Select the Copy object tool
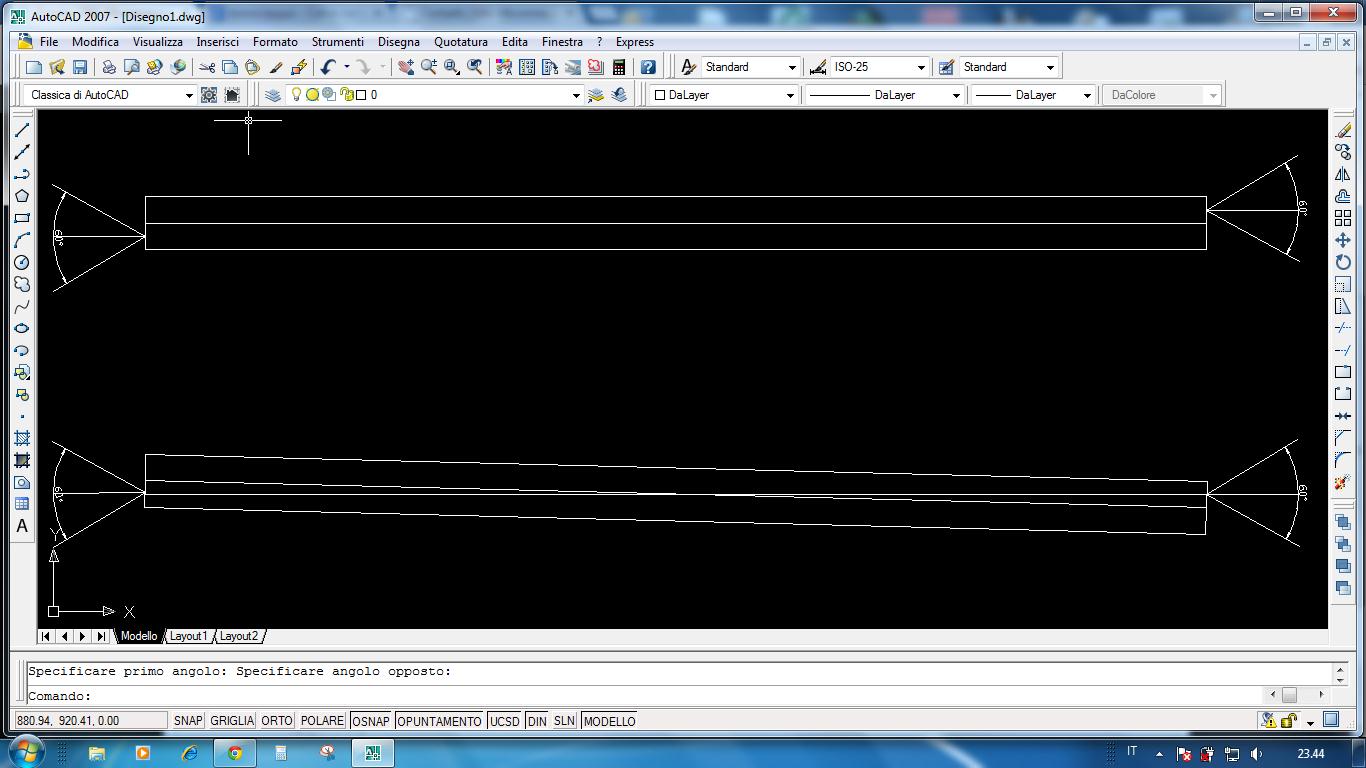This screenshot has height=768, width=1366. pos(1343,152)
